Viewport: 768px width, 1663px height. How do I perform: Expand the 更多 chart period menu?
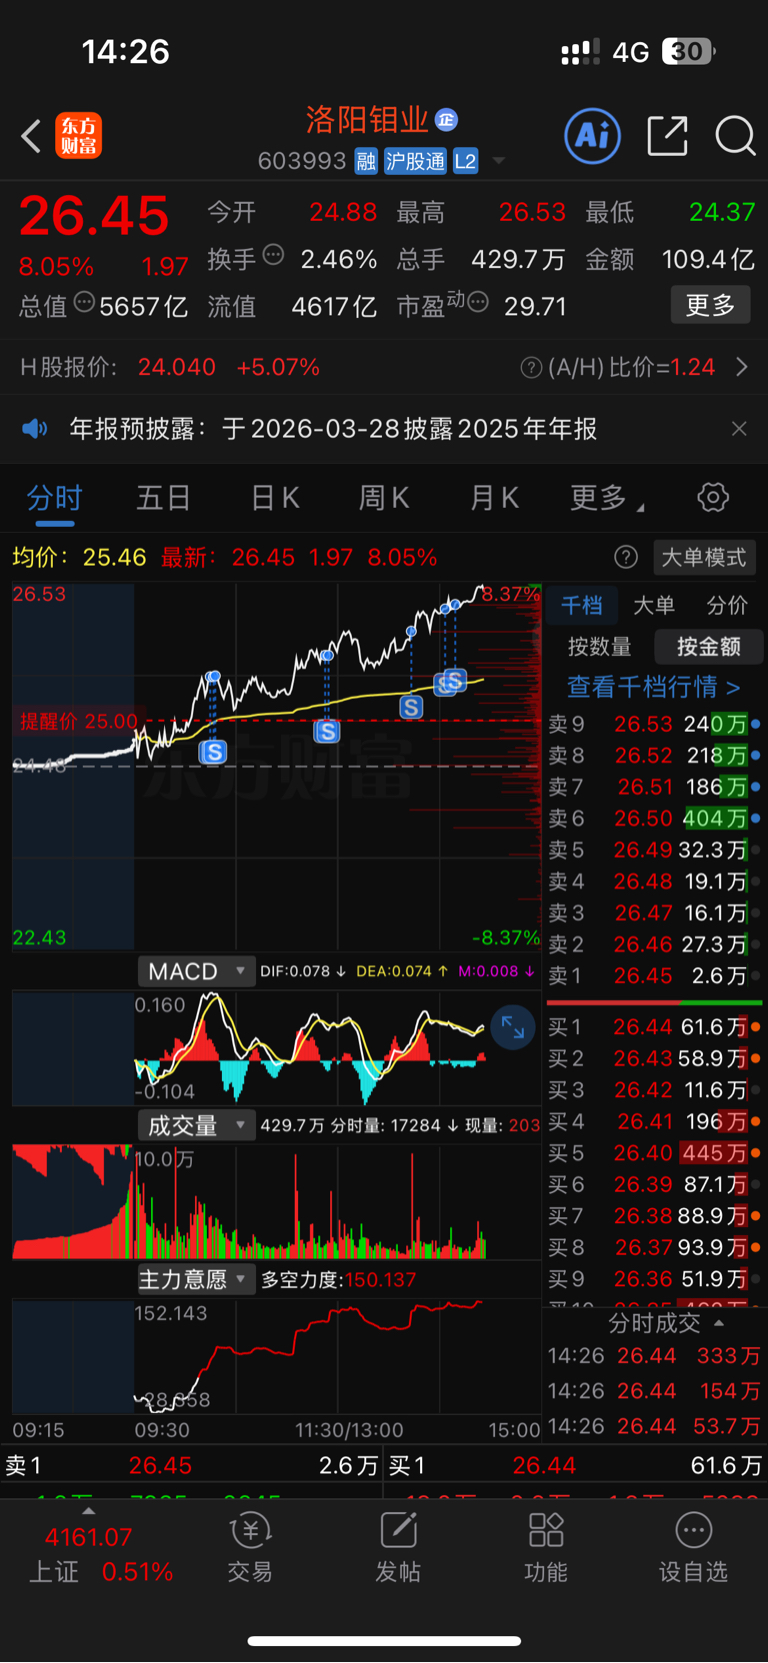606,497
